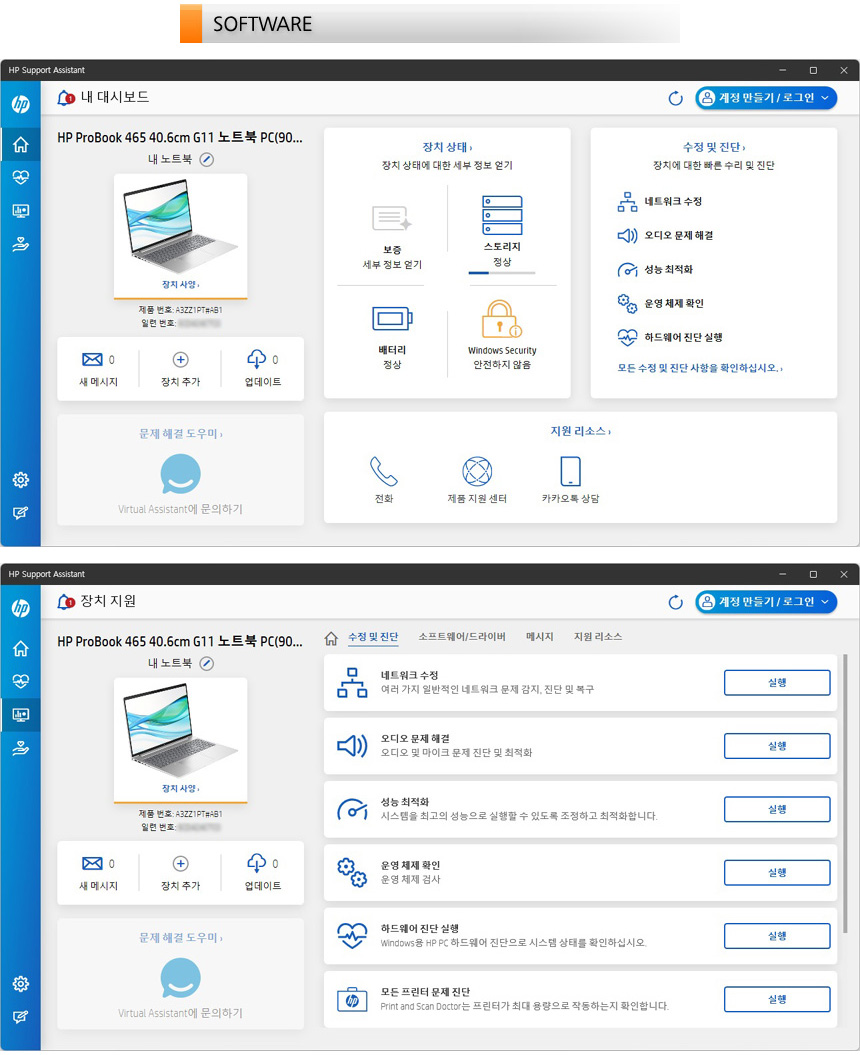
Task: Expand 계정 만들기 / 로그인 in the 장치 지원 window
Action: (x=766, y=602)
